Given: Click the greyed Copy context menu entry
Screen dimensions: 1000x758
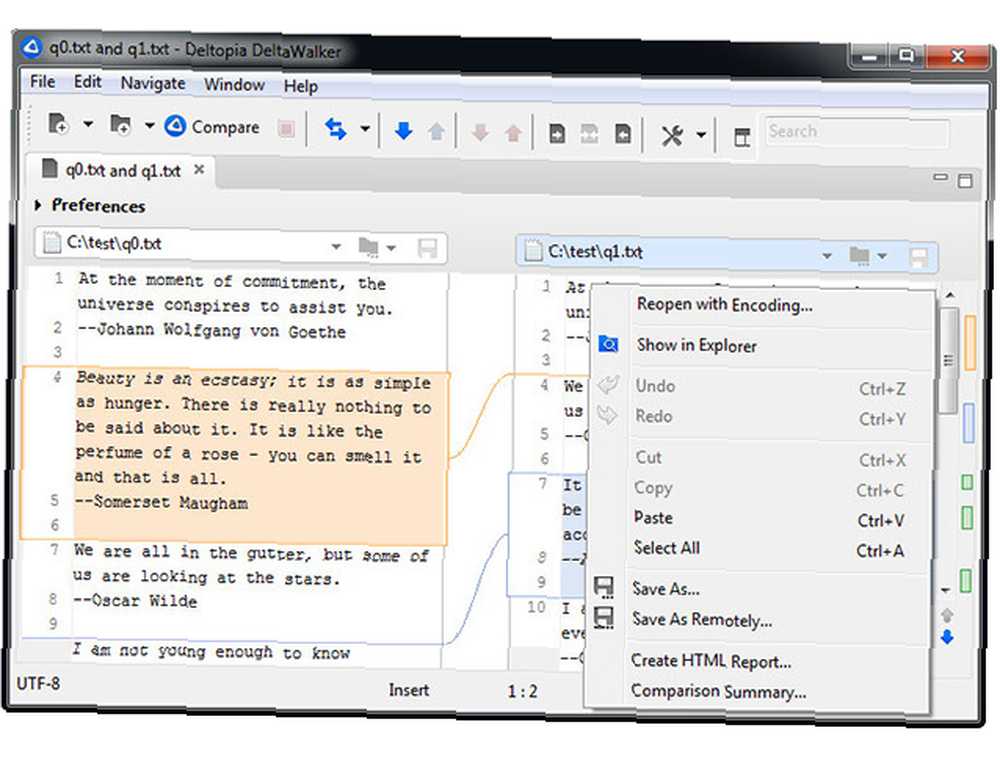Looking at the screenshot, I should [761, 489].
